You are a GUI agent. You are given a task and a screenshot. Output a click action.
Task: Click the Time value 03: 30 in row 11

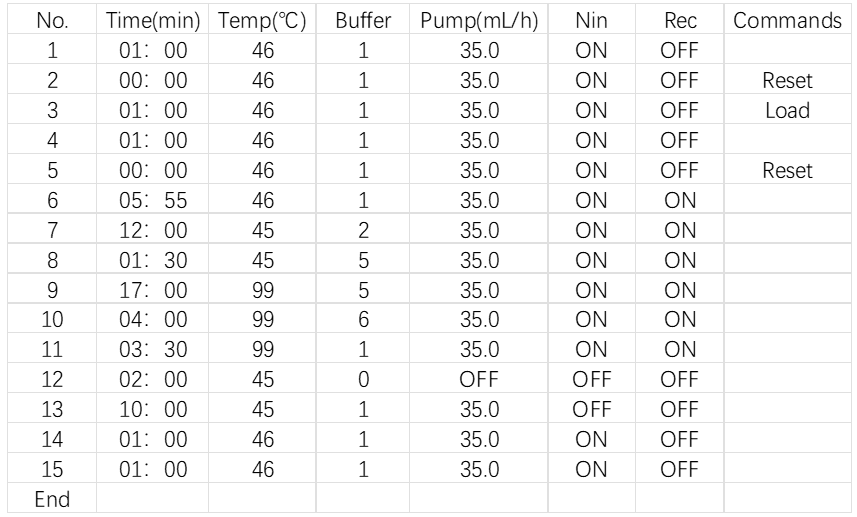153,351
